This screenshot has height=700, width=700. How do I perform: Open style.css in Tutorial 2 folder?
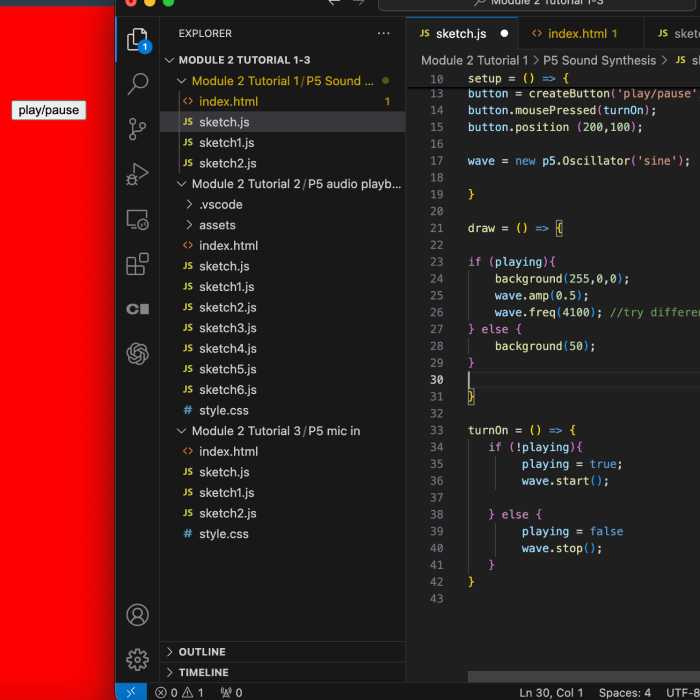click(282, 410)
